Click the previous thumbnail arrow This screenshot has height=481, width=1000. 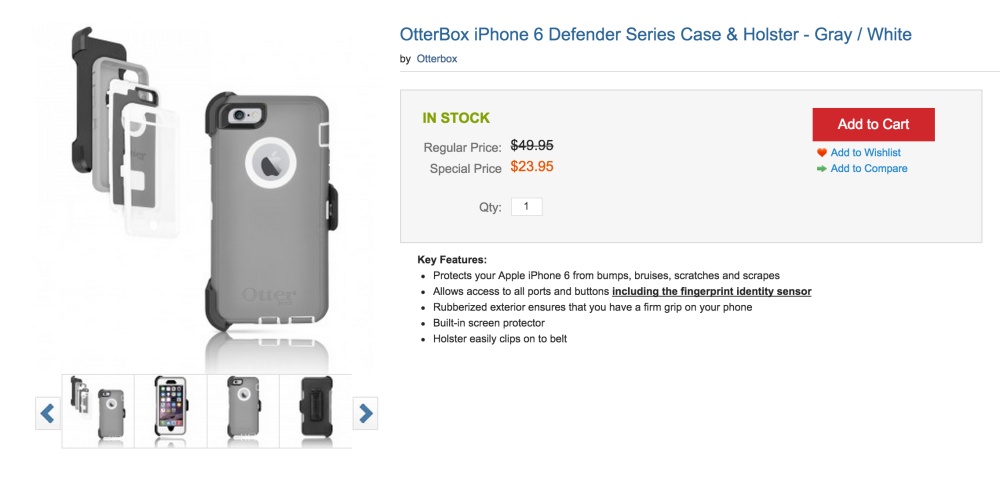(47, 412)
